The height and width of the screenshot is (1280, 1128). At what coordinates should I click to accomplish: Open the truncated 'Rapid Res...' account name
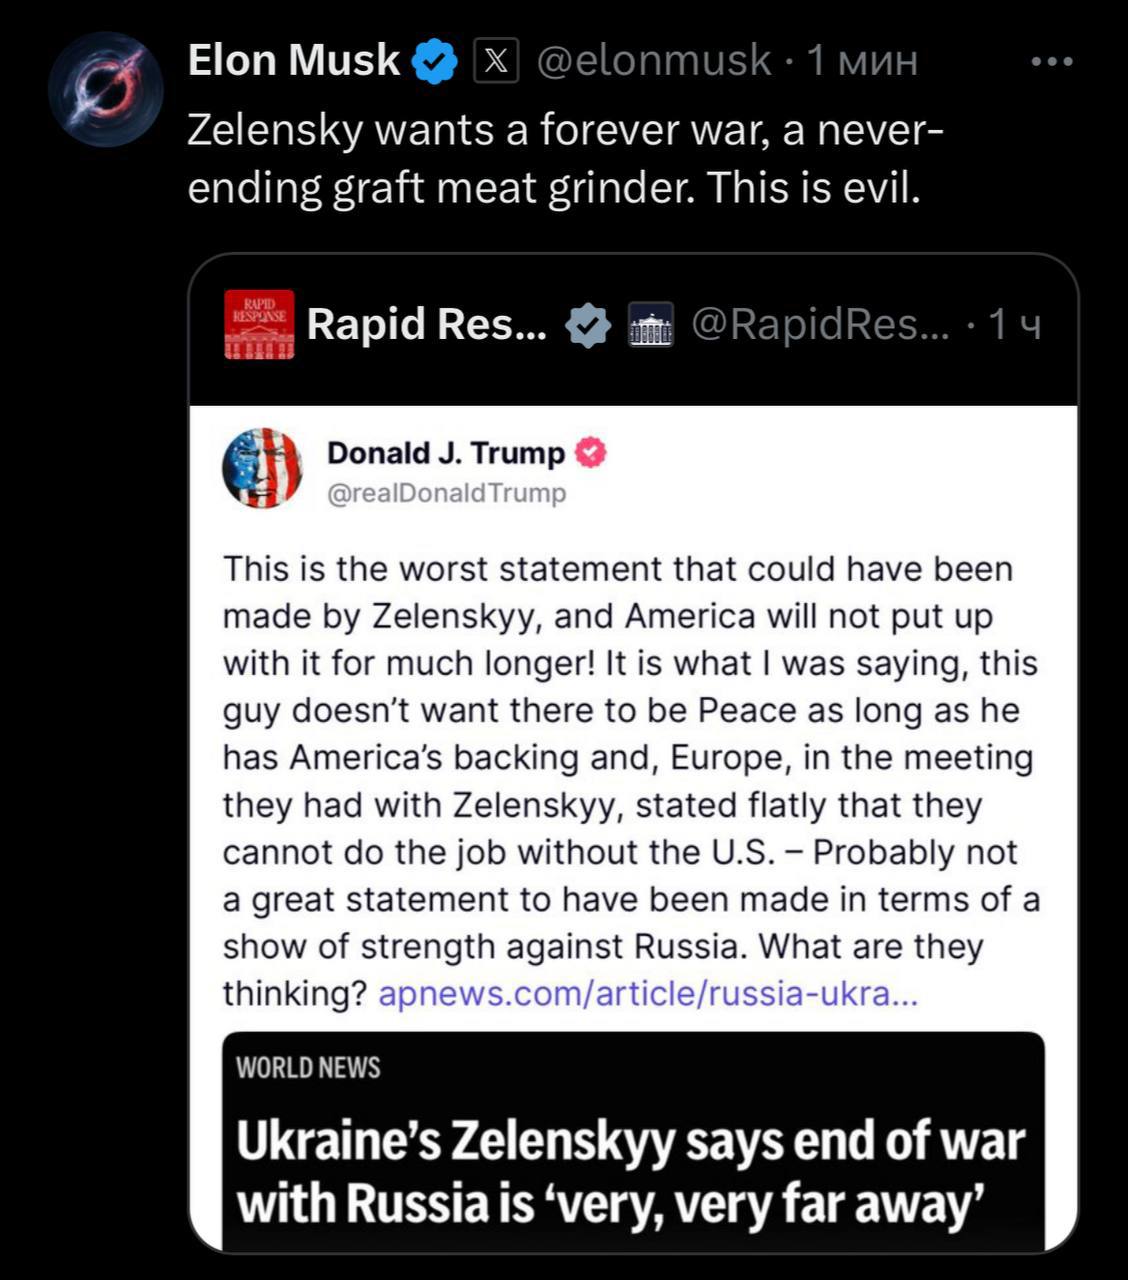(x=427, y=324)
